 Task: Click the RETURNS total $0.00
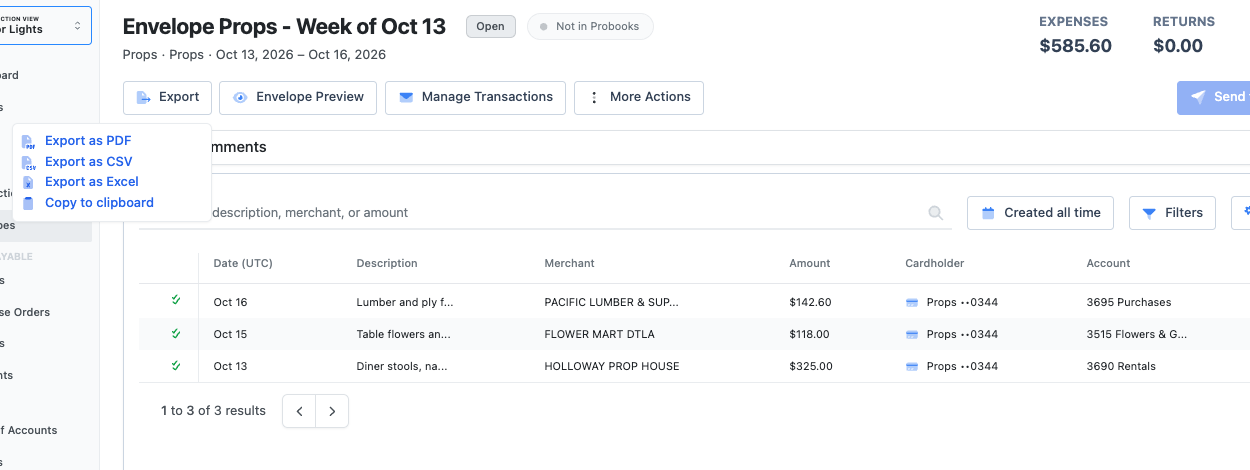pos(1178,46)
